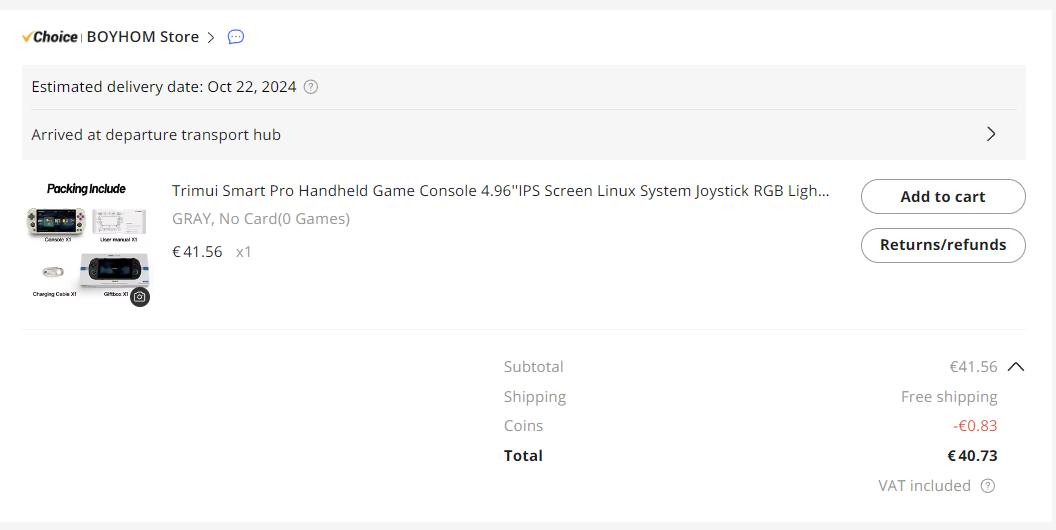Viewport: 1056px width, 530px height.
Task: Click the Estimated delivery date text
Action: (164, 87)
